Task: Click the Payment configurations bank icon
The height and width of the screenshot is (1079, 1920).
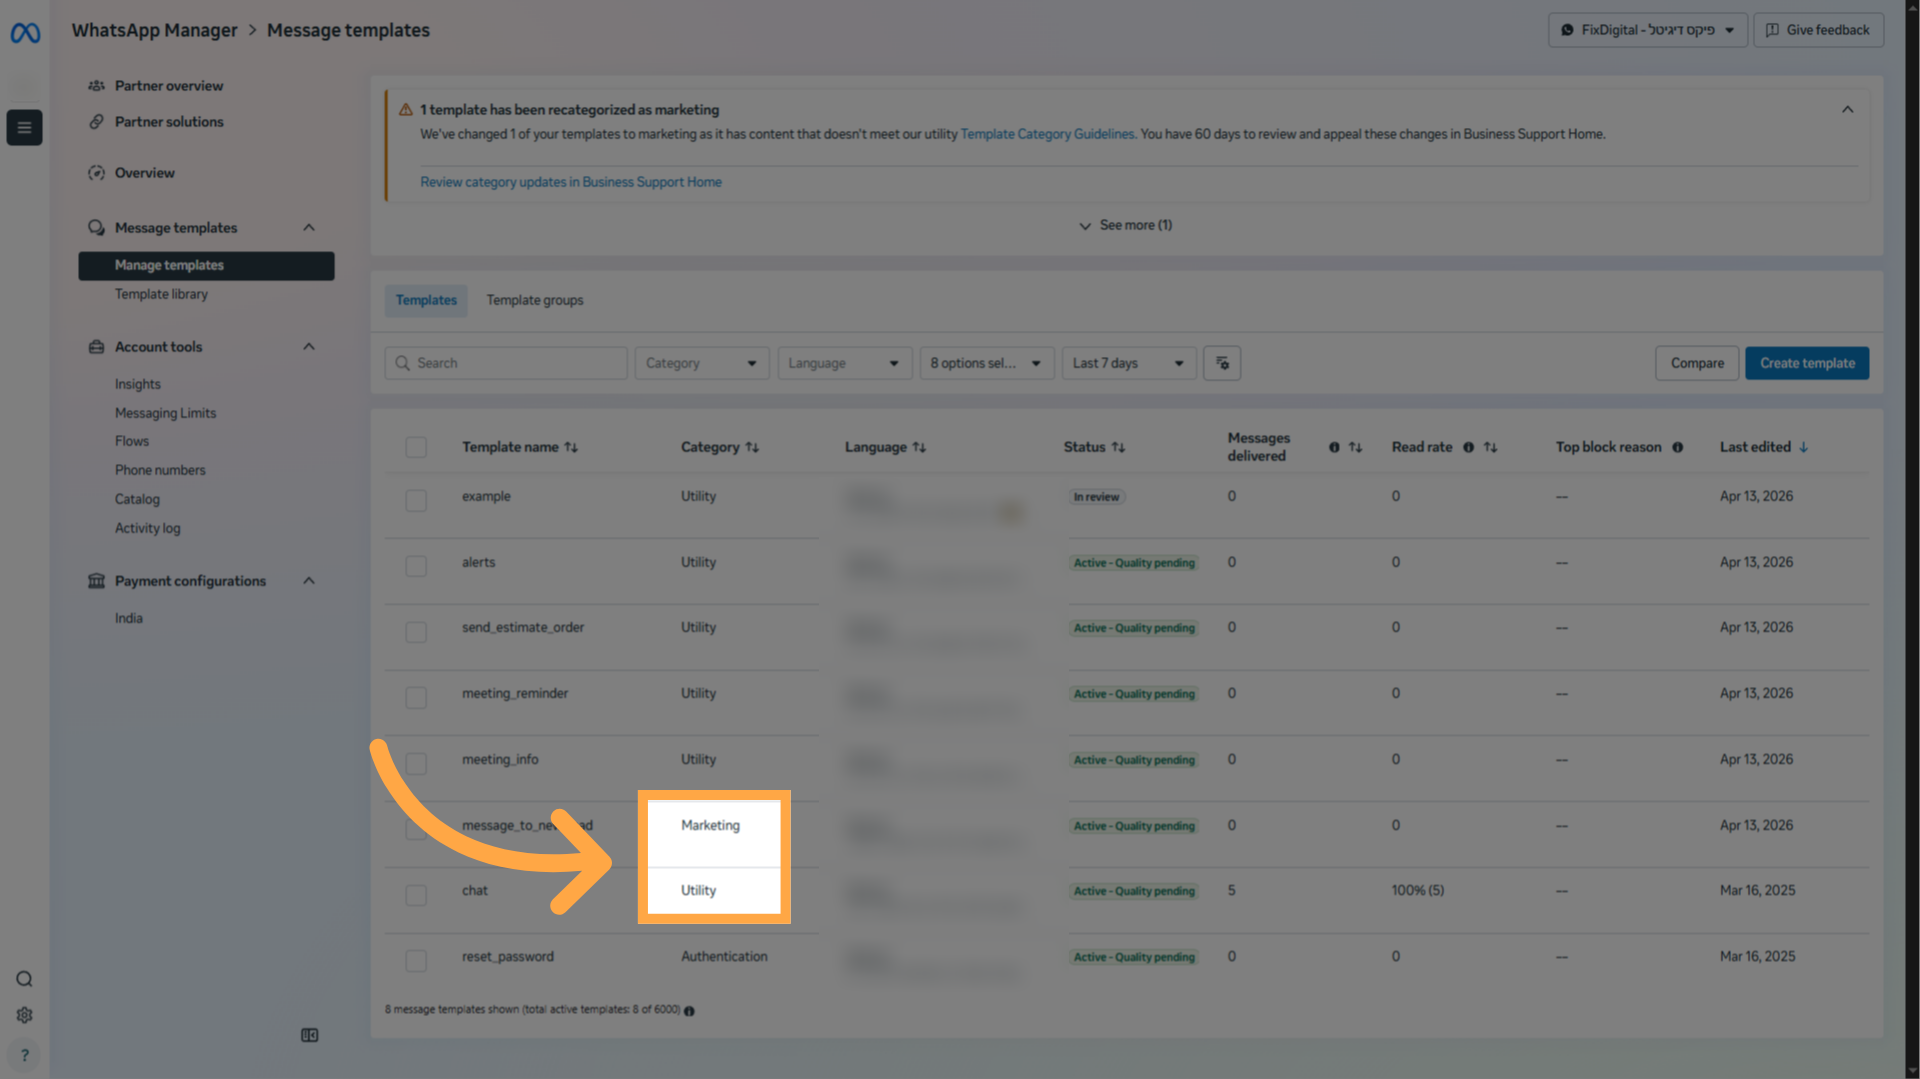Action: [x=96, y=581]
